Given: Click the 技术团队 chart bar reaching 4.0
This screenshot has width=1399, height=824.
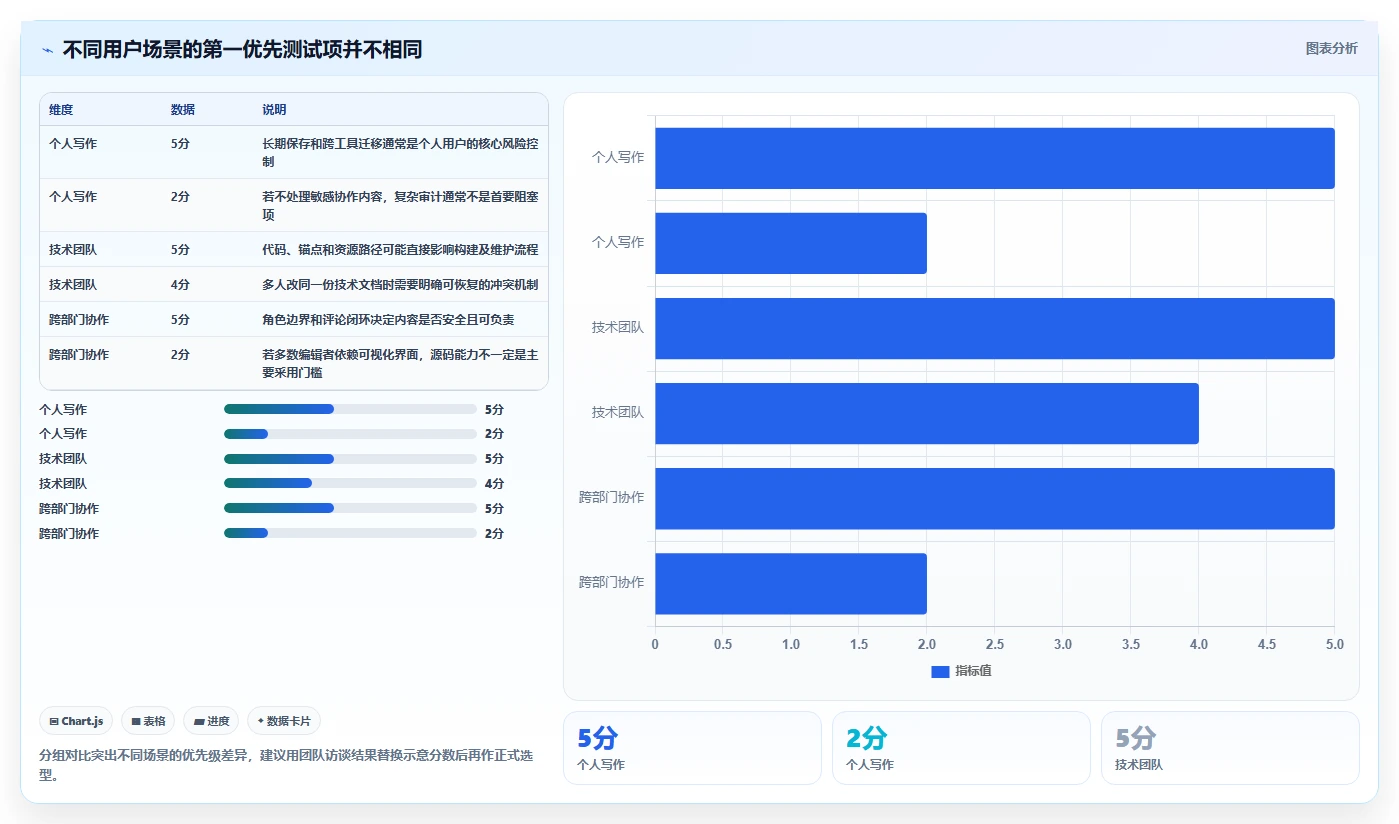Looking at the screenshot, I should point(927,413).
